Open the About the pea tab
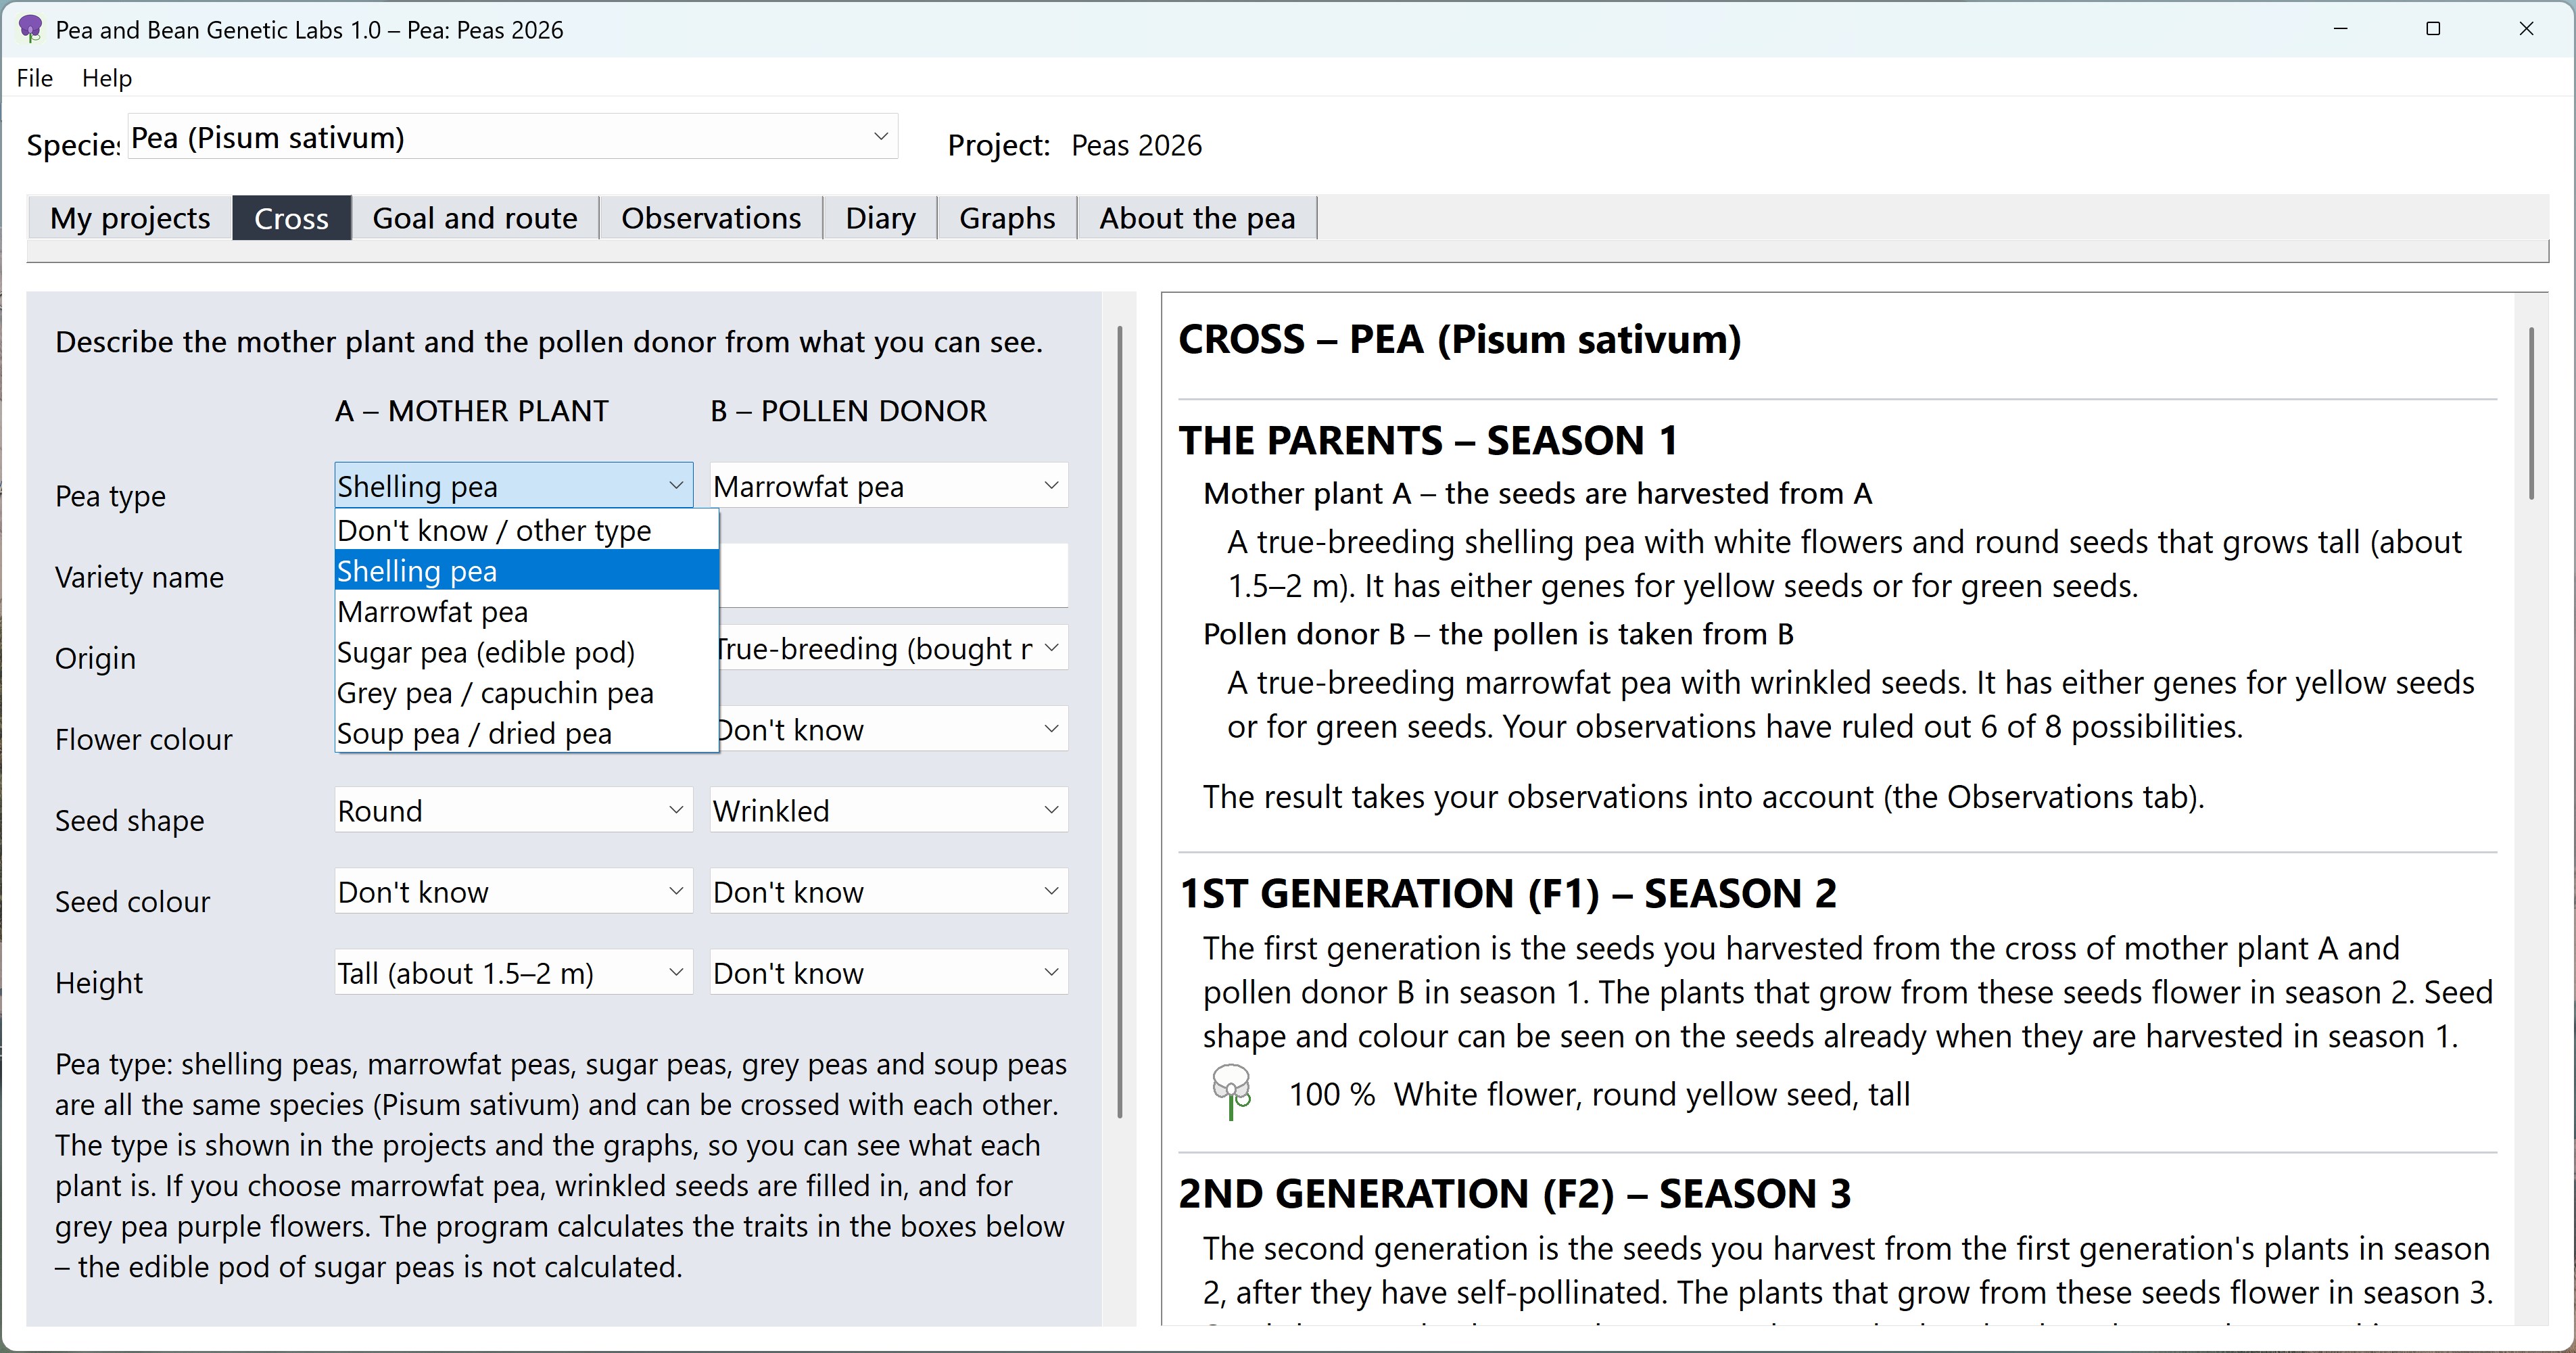 tap(1197, 218)
